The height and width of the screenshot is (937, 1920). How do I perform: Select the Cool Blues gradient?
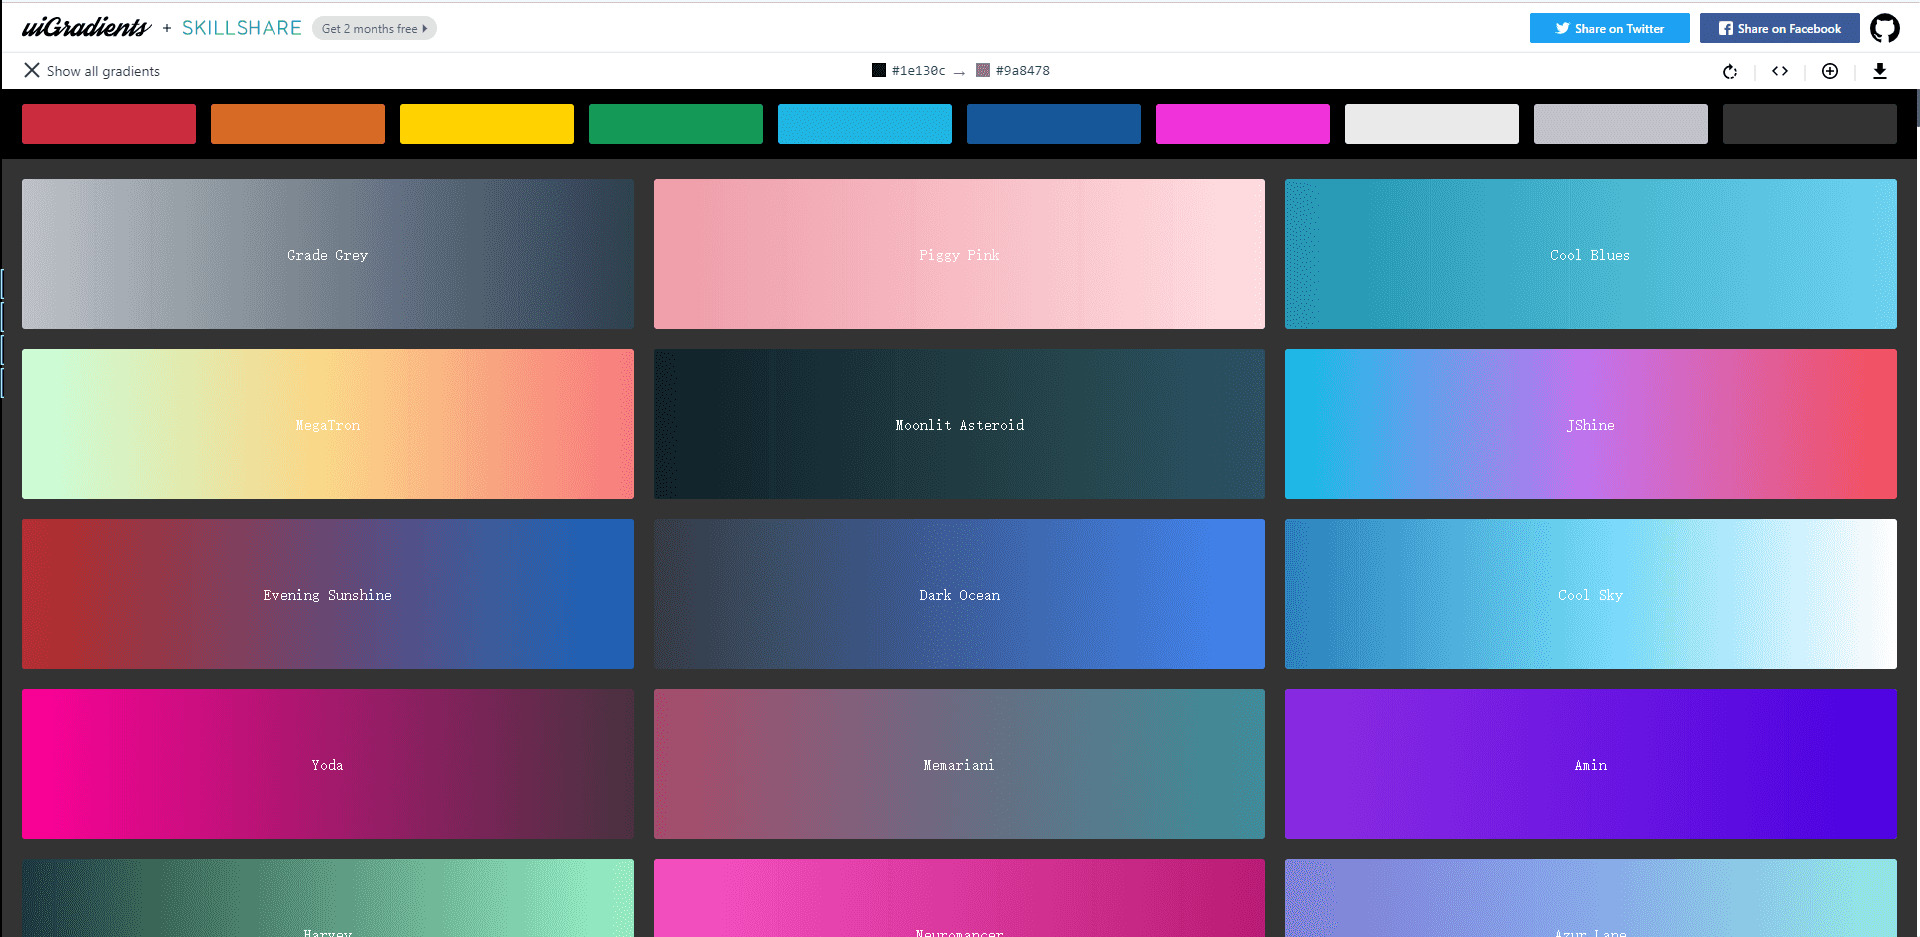[1591, 254]
